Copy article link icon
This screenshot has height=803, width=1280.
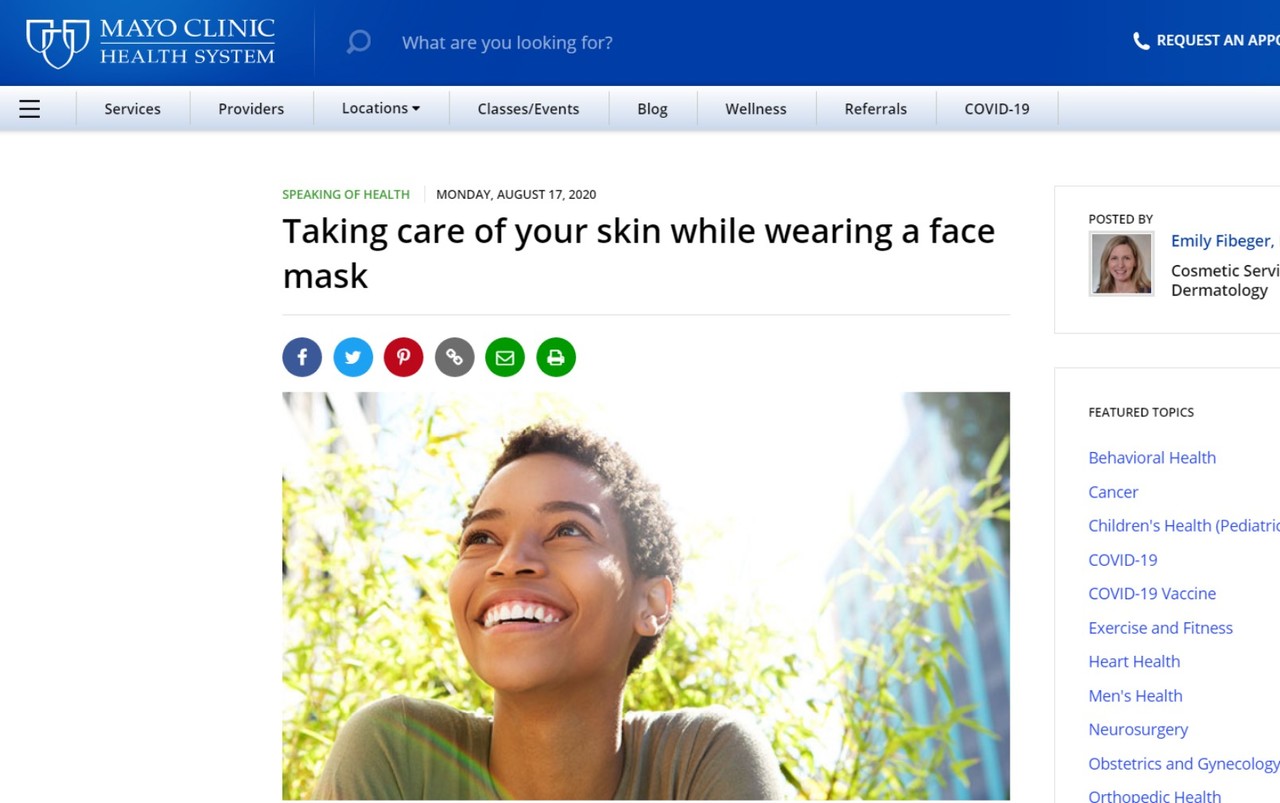point(454,357)
